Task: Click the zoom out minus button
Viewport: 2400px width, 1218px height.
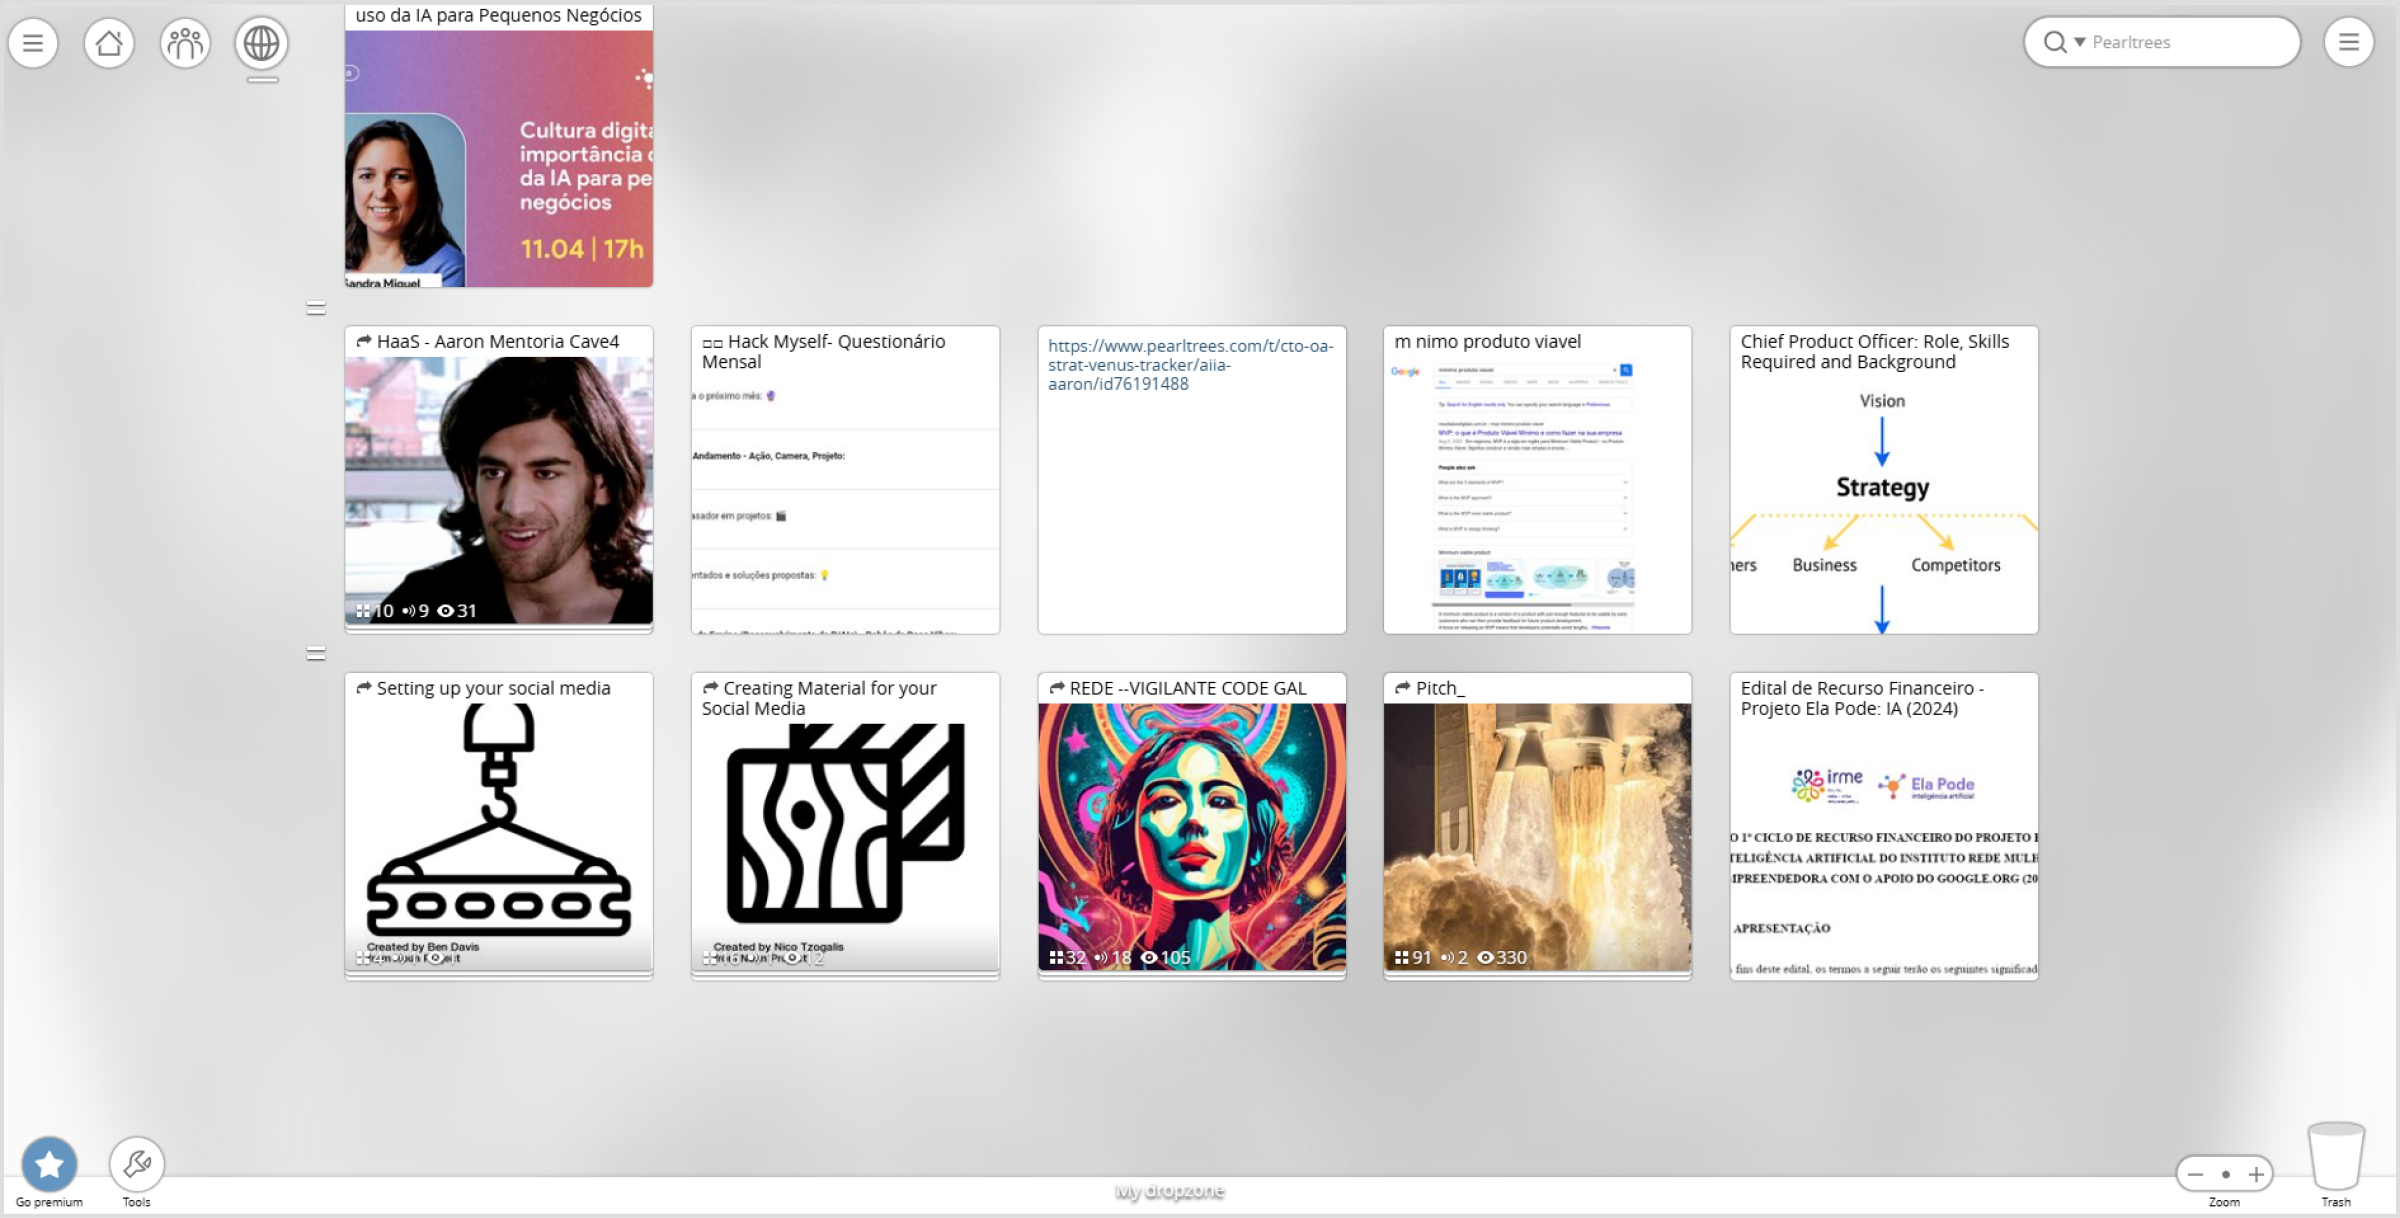Action: (2195, 1174)
